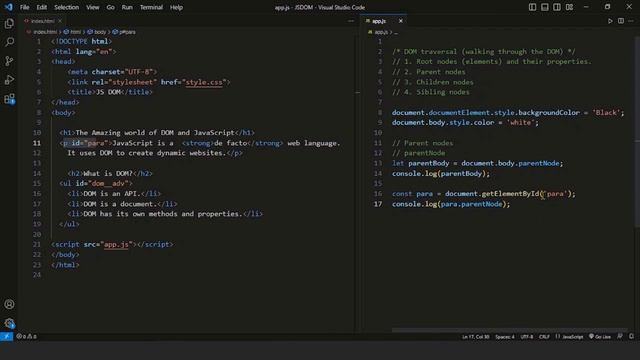
Task: Toggle the secondary side bar layout icon
Action: click(x=557, y=7)
